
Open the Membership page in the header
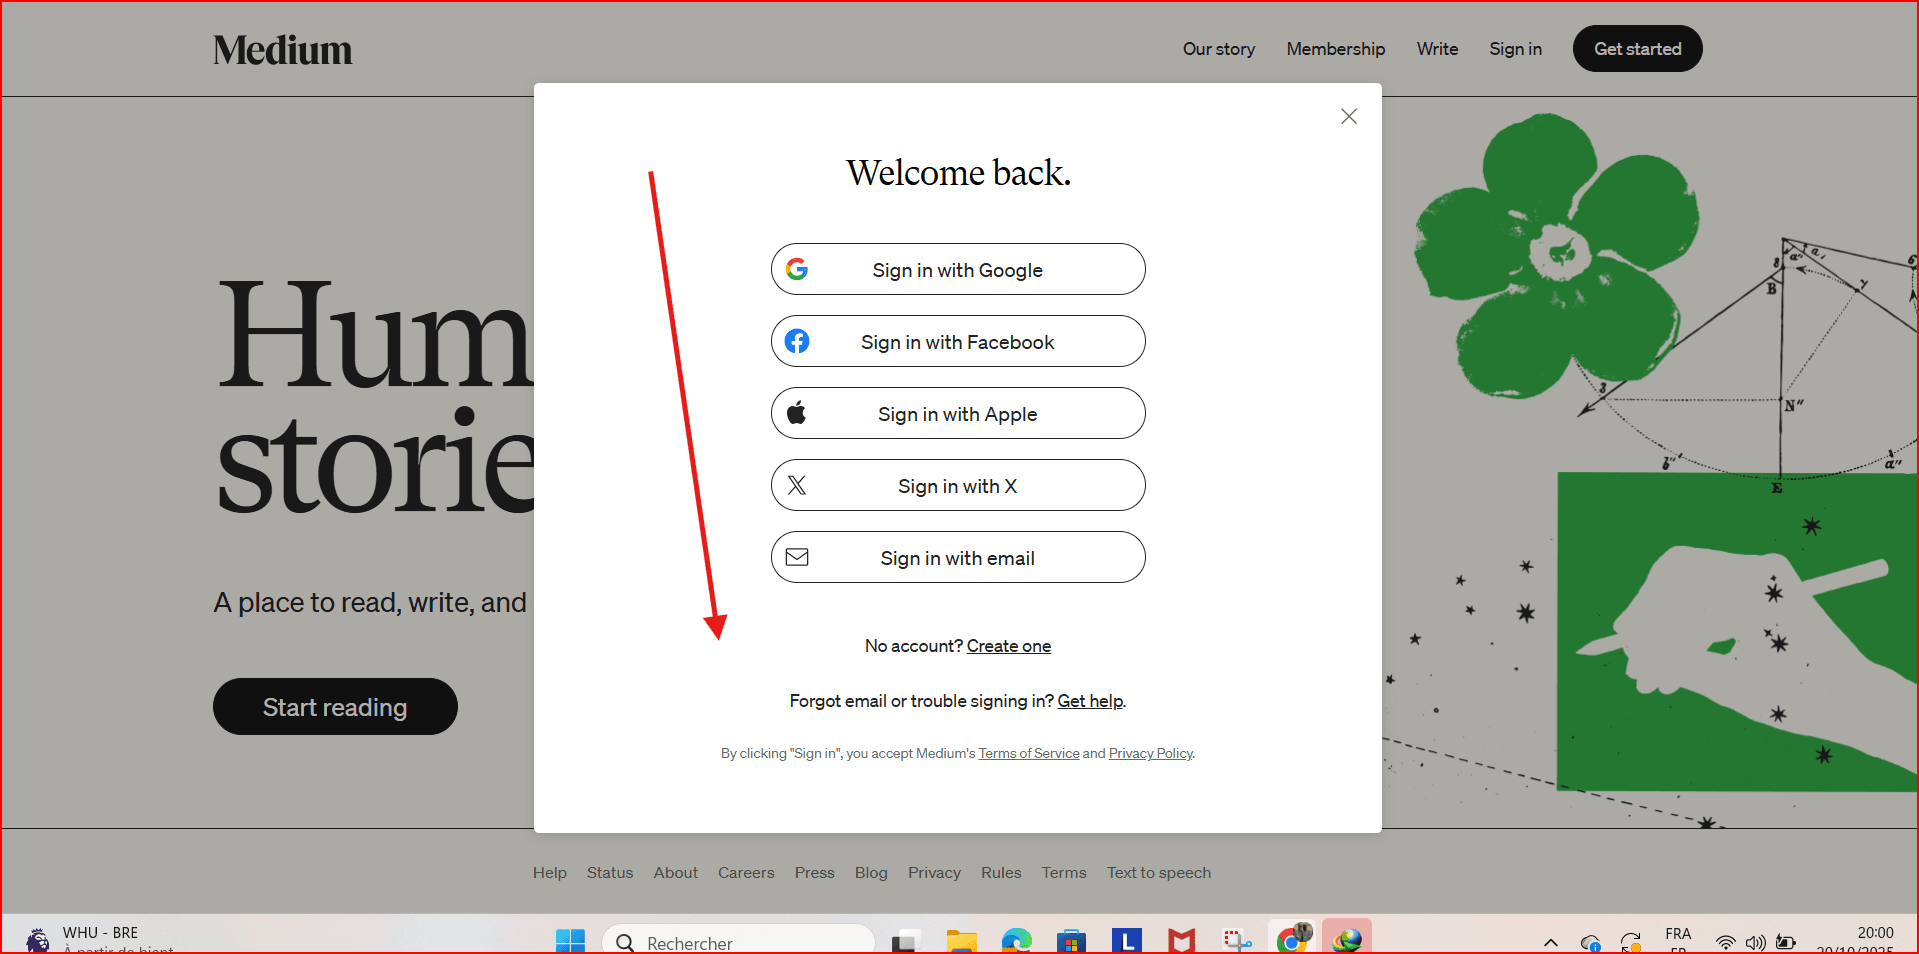coord(1335,49)
